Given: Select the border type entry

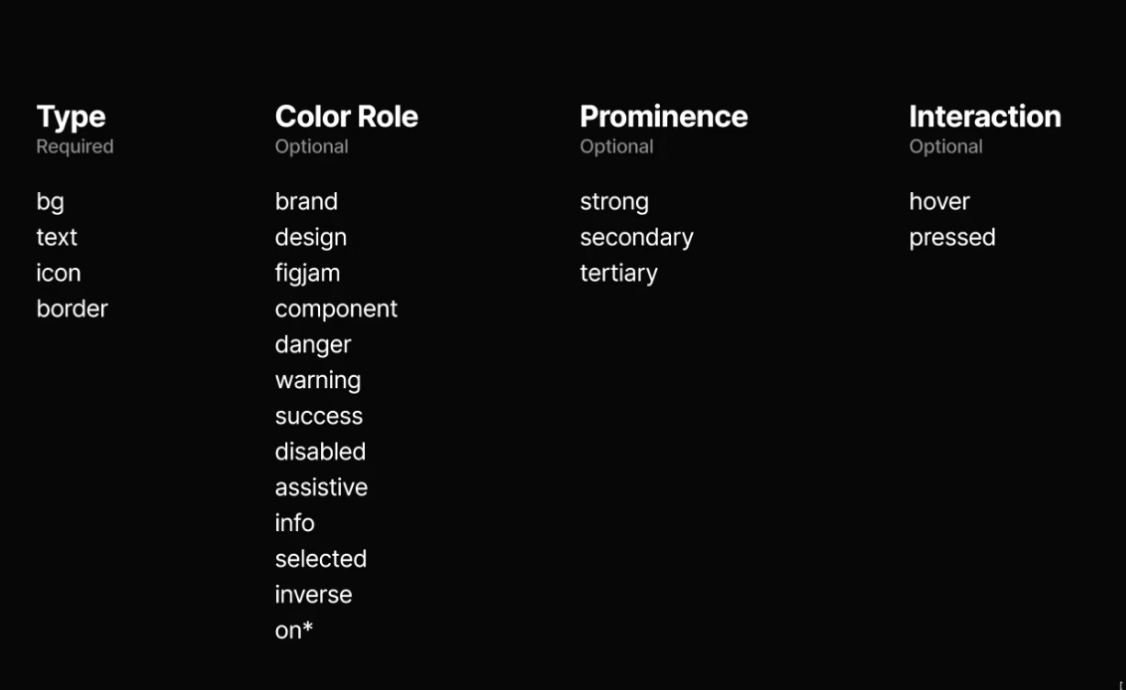Looking at the screenshot, I should coord(72,309).
